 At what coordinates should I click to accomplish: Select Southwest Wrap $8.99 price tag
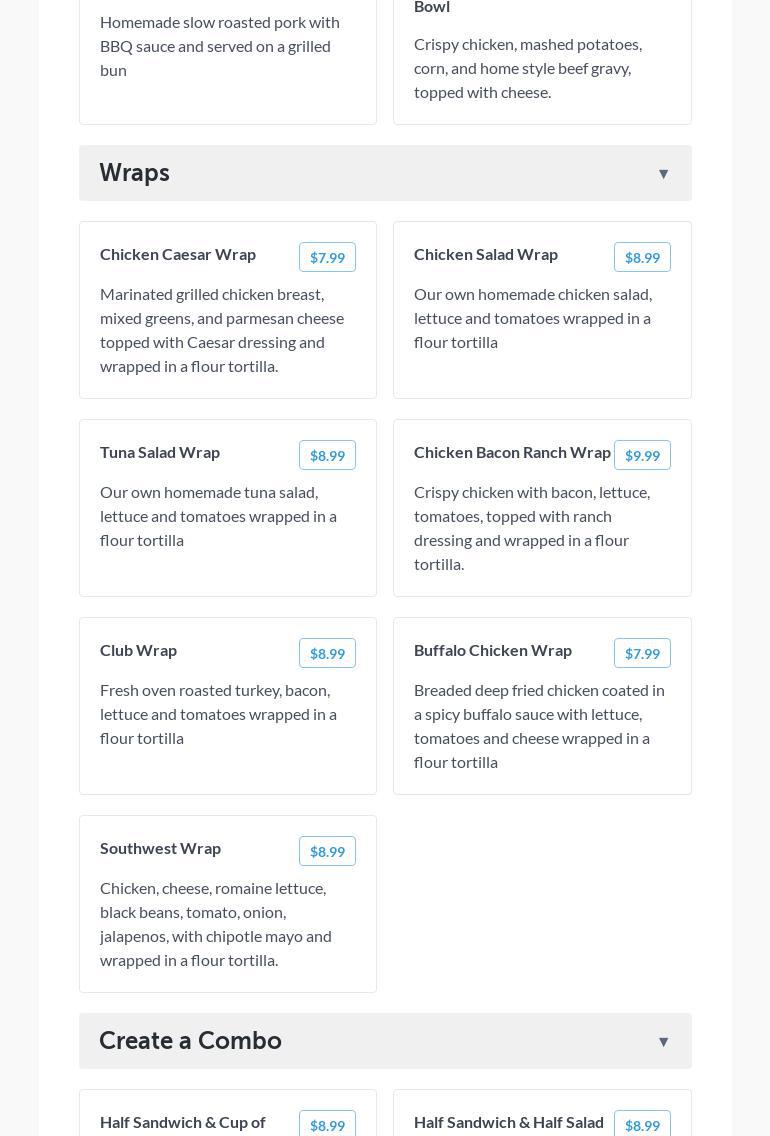[327, 851]
